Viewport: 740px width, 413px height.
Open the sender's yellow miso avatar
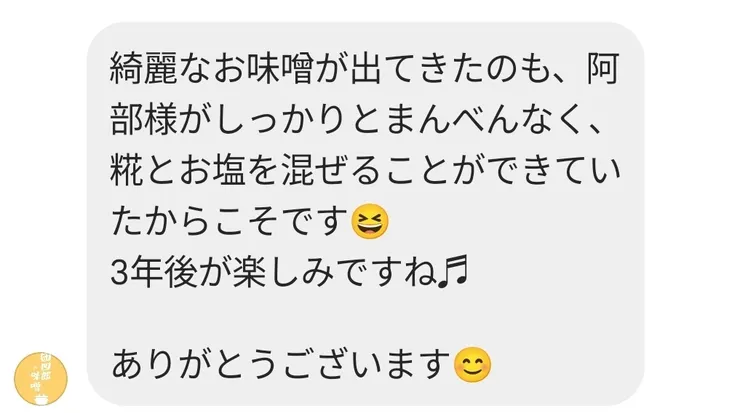click(41, 379)
